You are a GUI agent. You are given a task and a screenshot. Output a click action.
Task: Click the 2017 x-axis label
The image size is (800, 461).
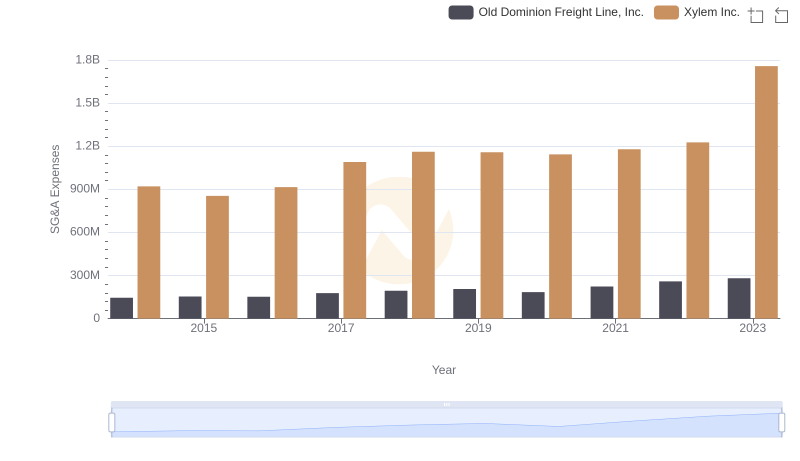tap(341, 328)
